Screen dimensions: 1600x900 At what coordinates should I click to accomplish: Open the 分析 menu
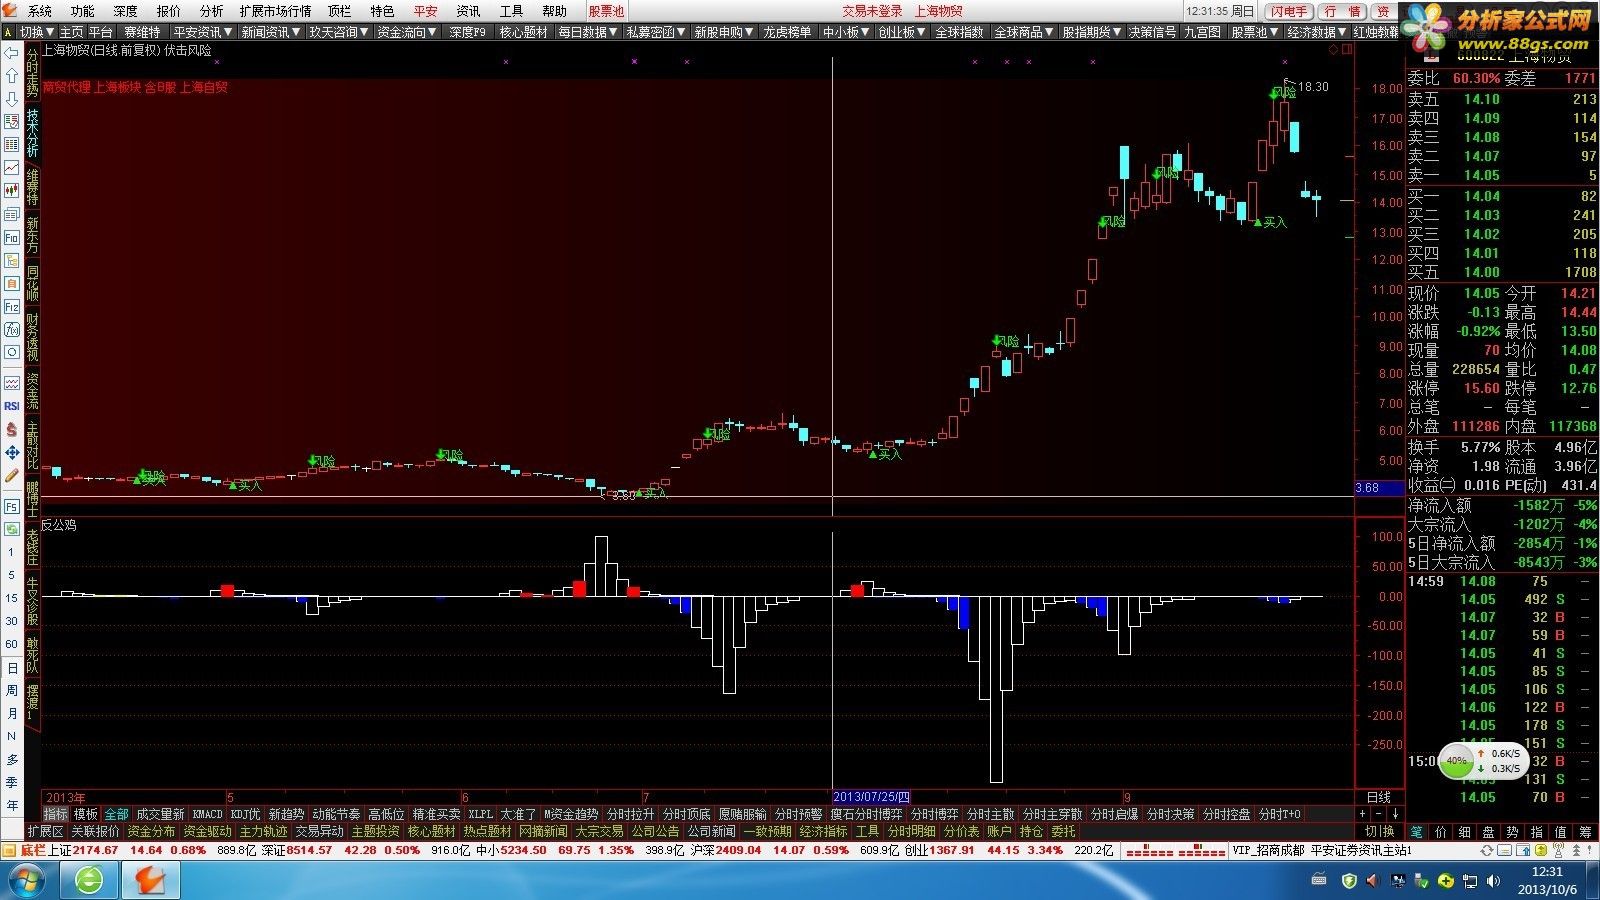(211, 11)
